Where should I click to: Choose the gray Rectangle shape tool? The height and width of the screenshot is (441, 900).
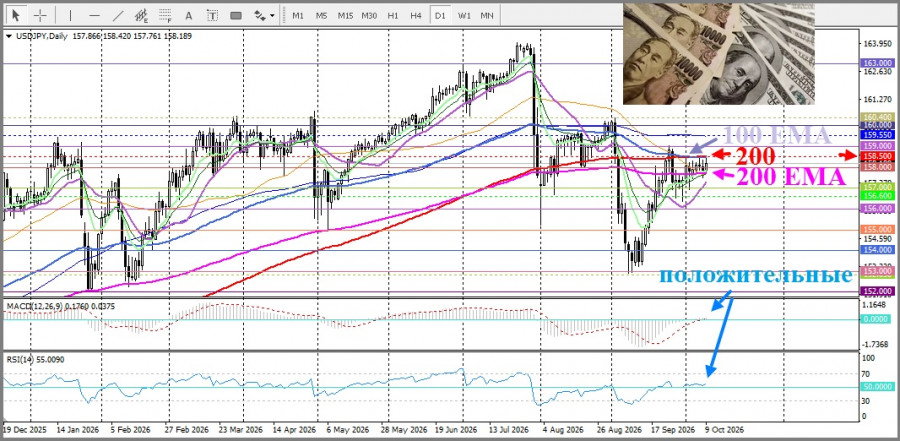[x=236, y=16]
